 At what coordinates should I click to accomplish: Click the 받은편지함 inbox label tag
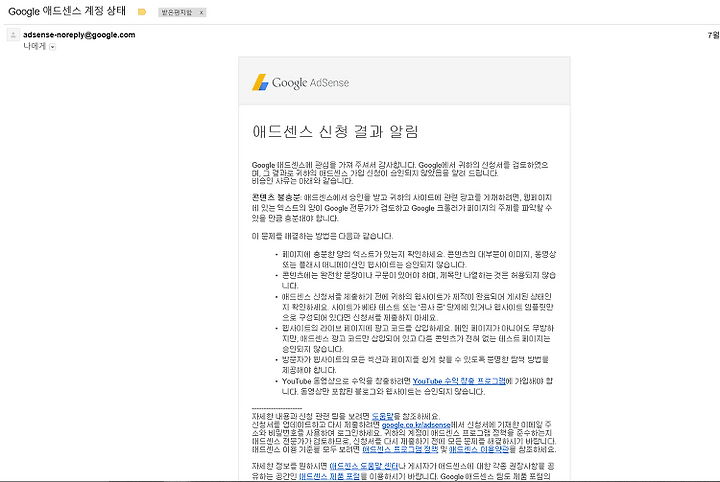pyautogui.click(x=177, y=12)
